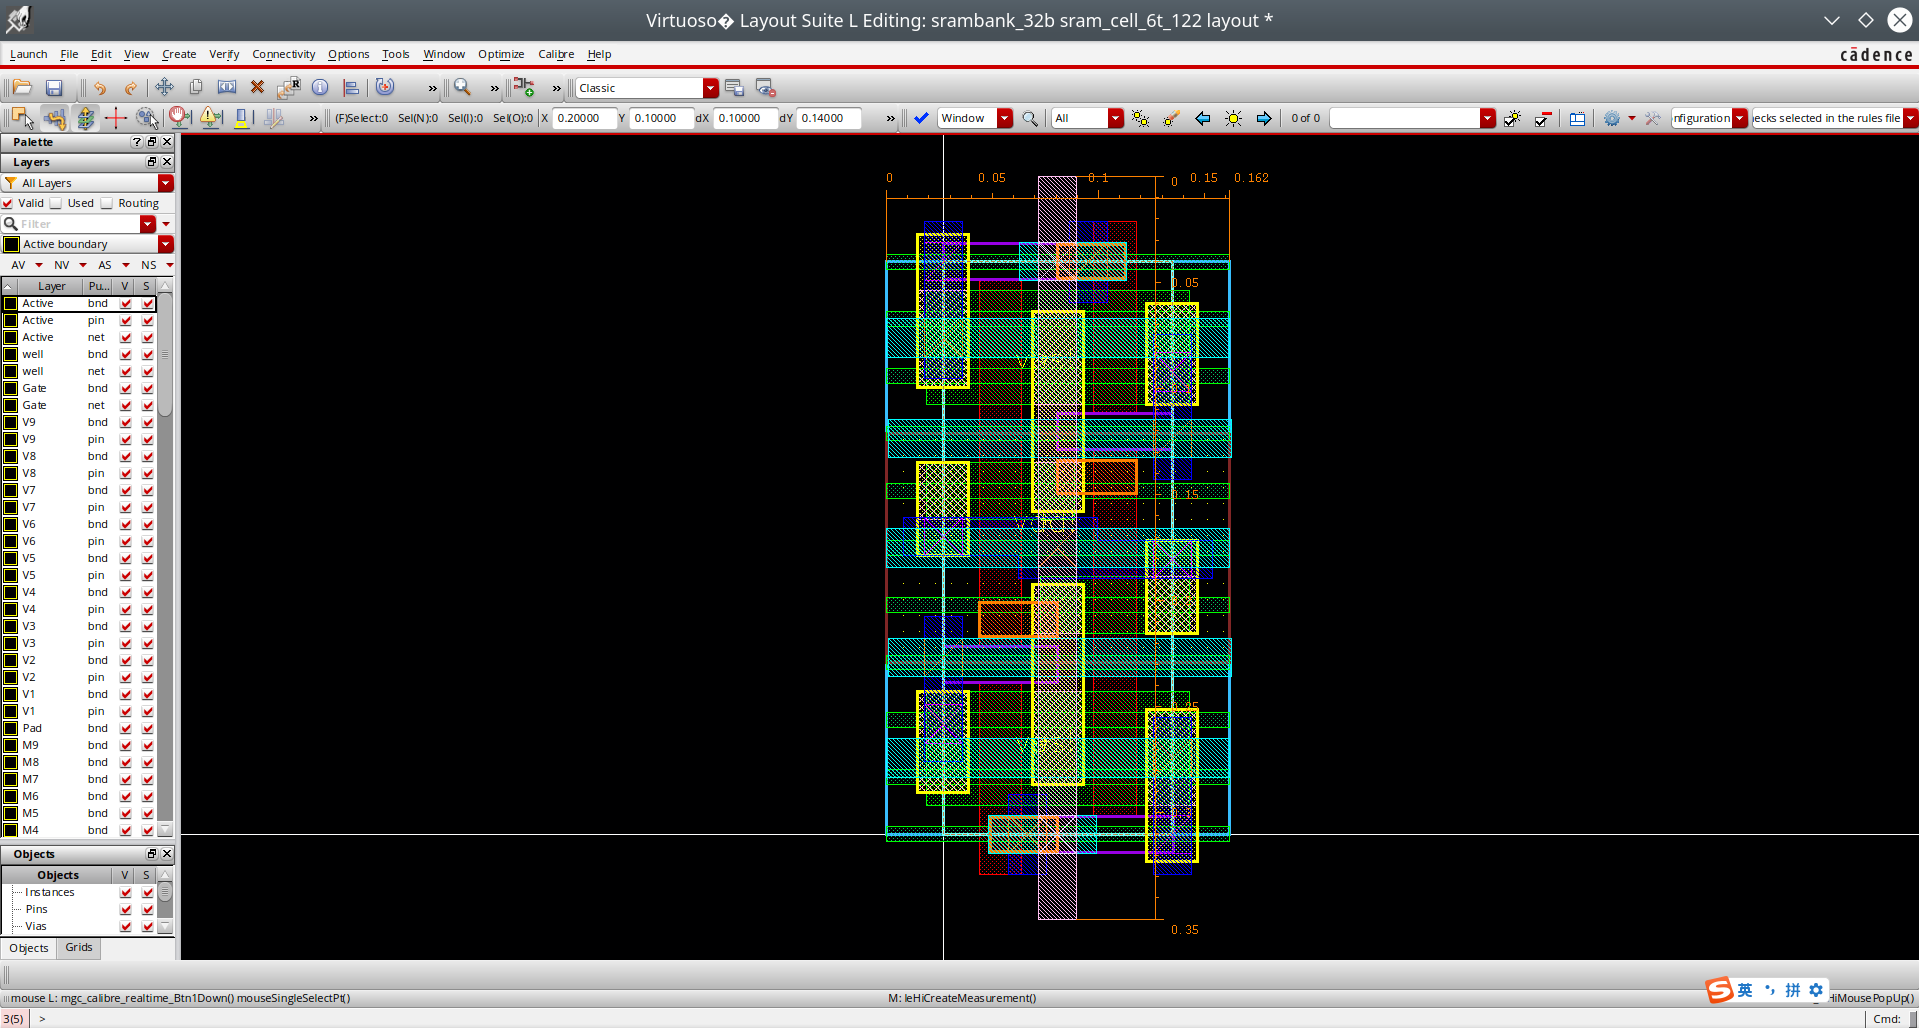Click the Open folder toolbar icon
1919x1028 pixels.
point(22,88)
